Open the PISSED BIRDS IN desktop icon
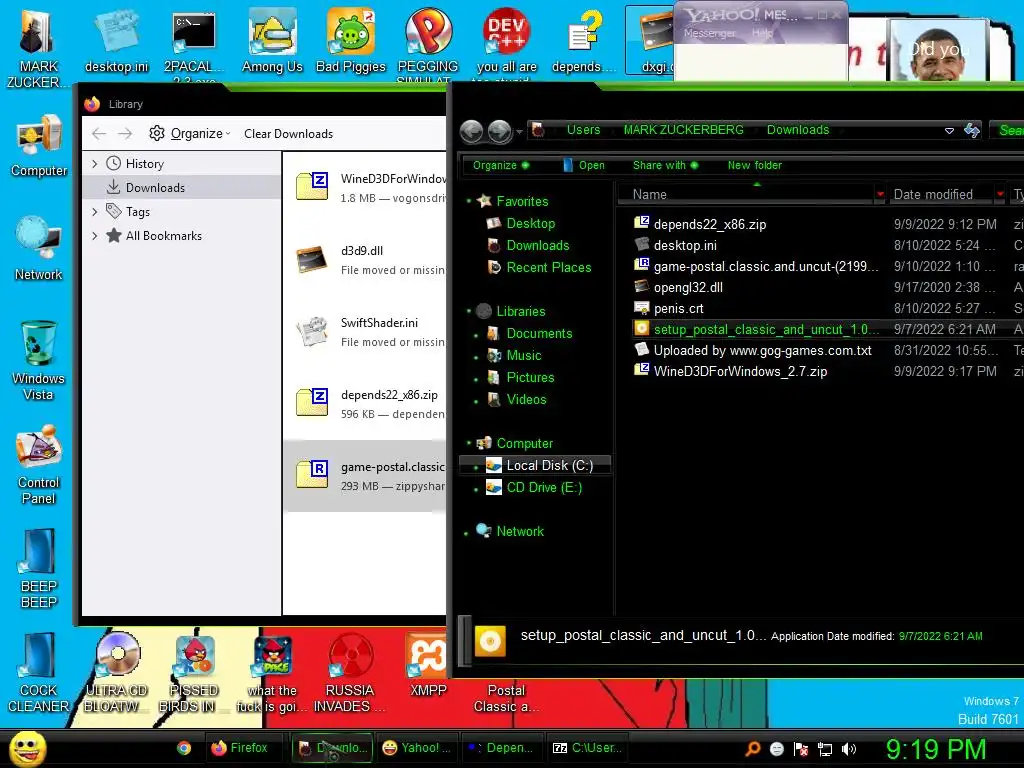Viewport: 1024px width, 768px height. pyautogui.click(x=194, y=672)
